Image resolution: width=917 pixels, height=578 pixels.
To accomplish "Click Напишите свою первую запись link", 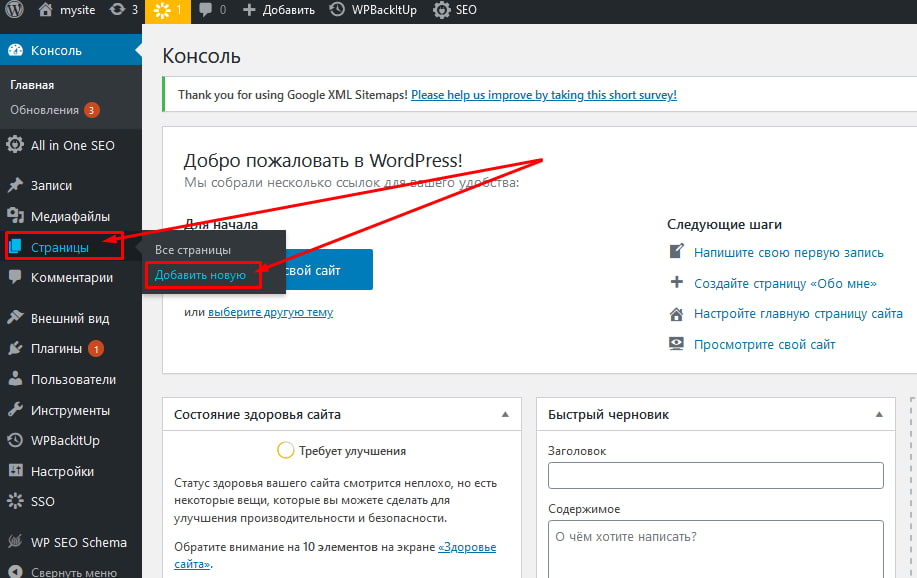I will (x=789, y=253).
